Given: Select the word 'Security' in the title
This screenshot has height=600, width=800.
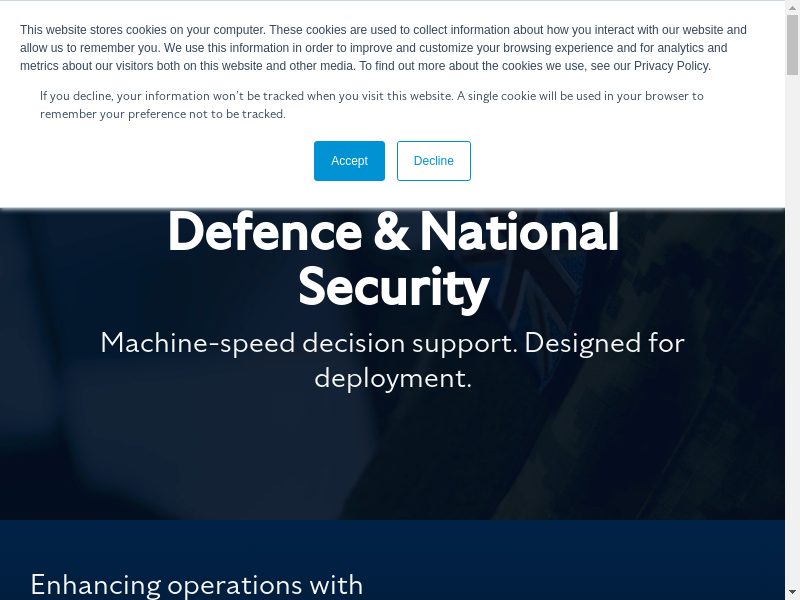Looking at the screenshot, I should [393, 288].
